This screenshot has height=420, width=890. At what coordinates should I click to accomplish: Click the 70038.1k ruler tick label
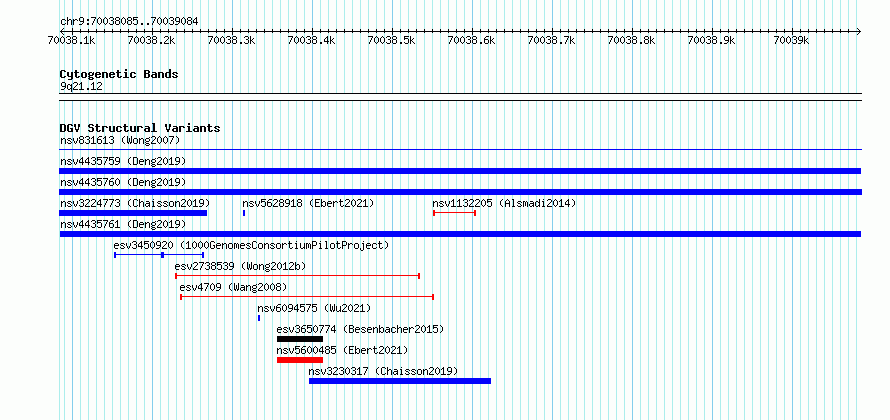tap(71, 40)
